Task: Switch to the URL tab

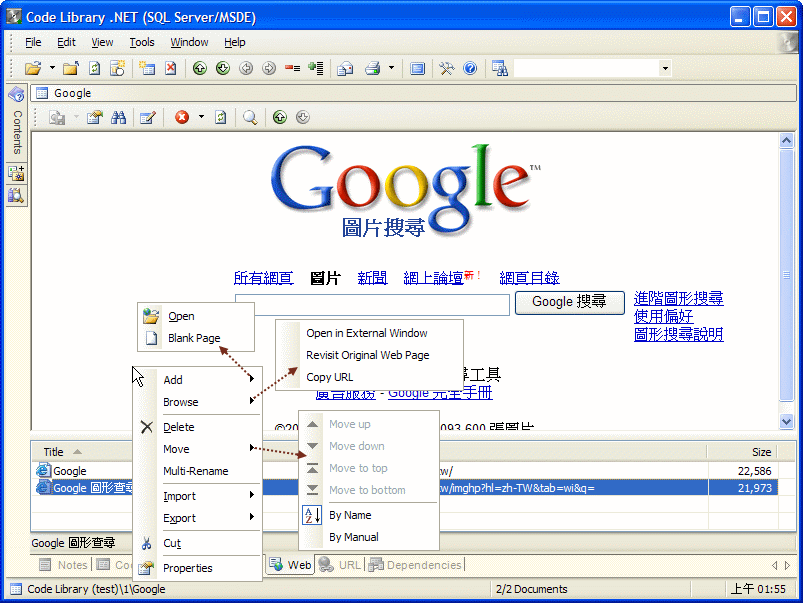Action: [x=340, y=565]
